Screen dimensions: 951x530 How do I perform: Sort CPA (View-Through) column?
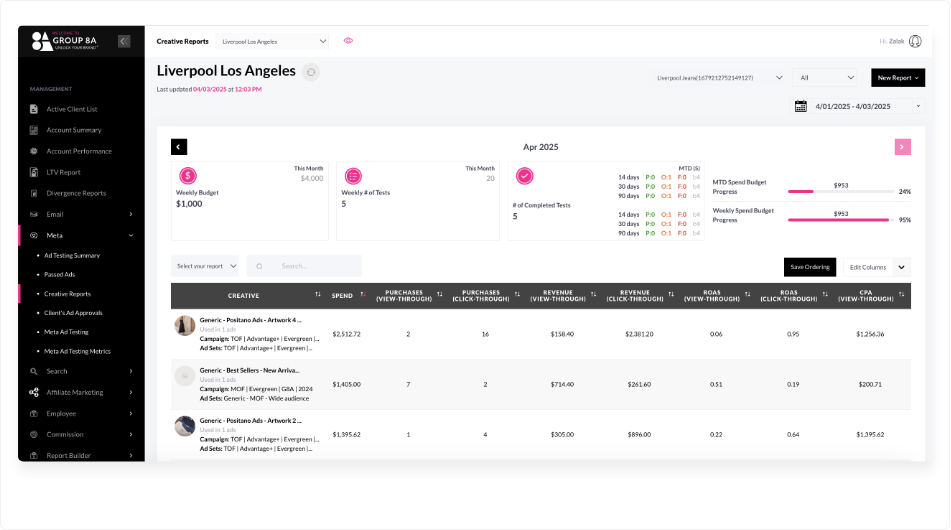click(x=902, y=295)
